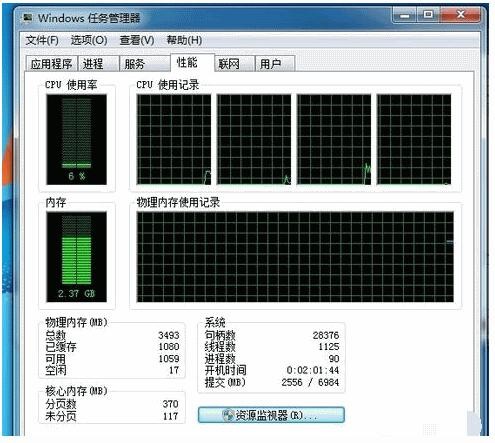Click the 已缓存 value 1080
Image resolution: width=495 pixels, height=443 pixels.
coord(169,347)
